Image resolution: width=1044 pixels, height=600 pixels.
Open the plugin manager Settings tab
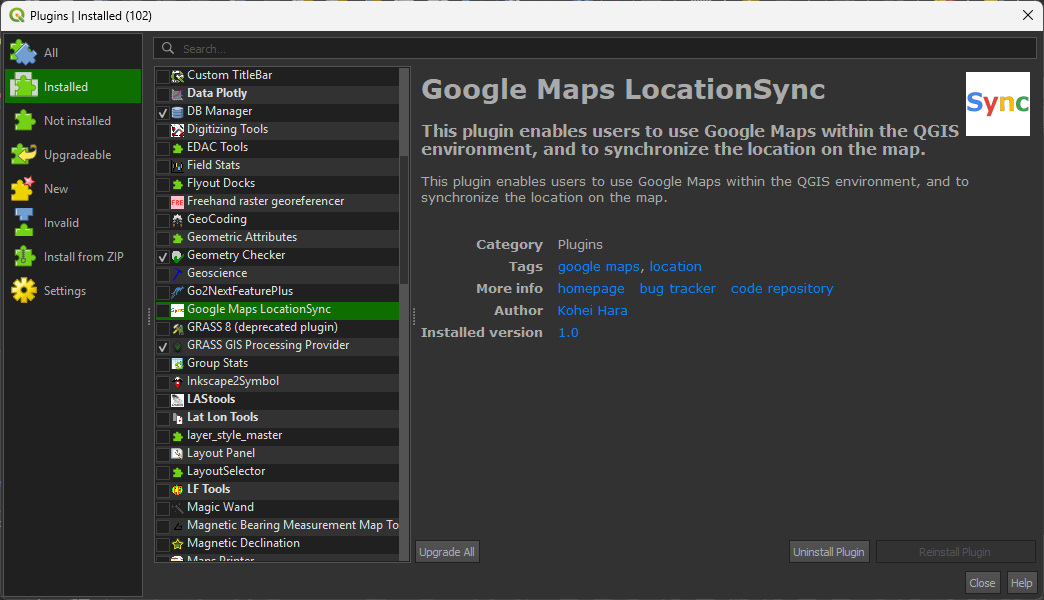73,290
